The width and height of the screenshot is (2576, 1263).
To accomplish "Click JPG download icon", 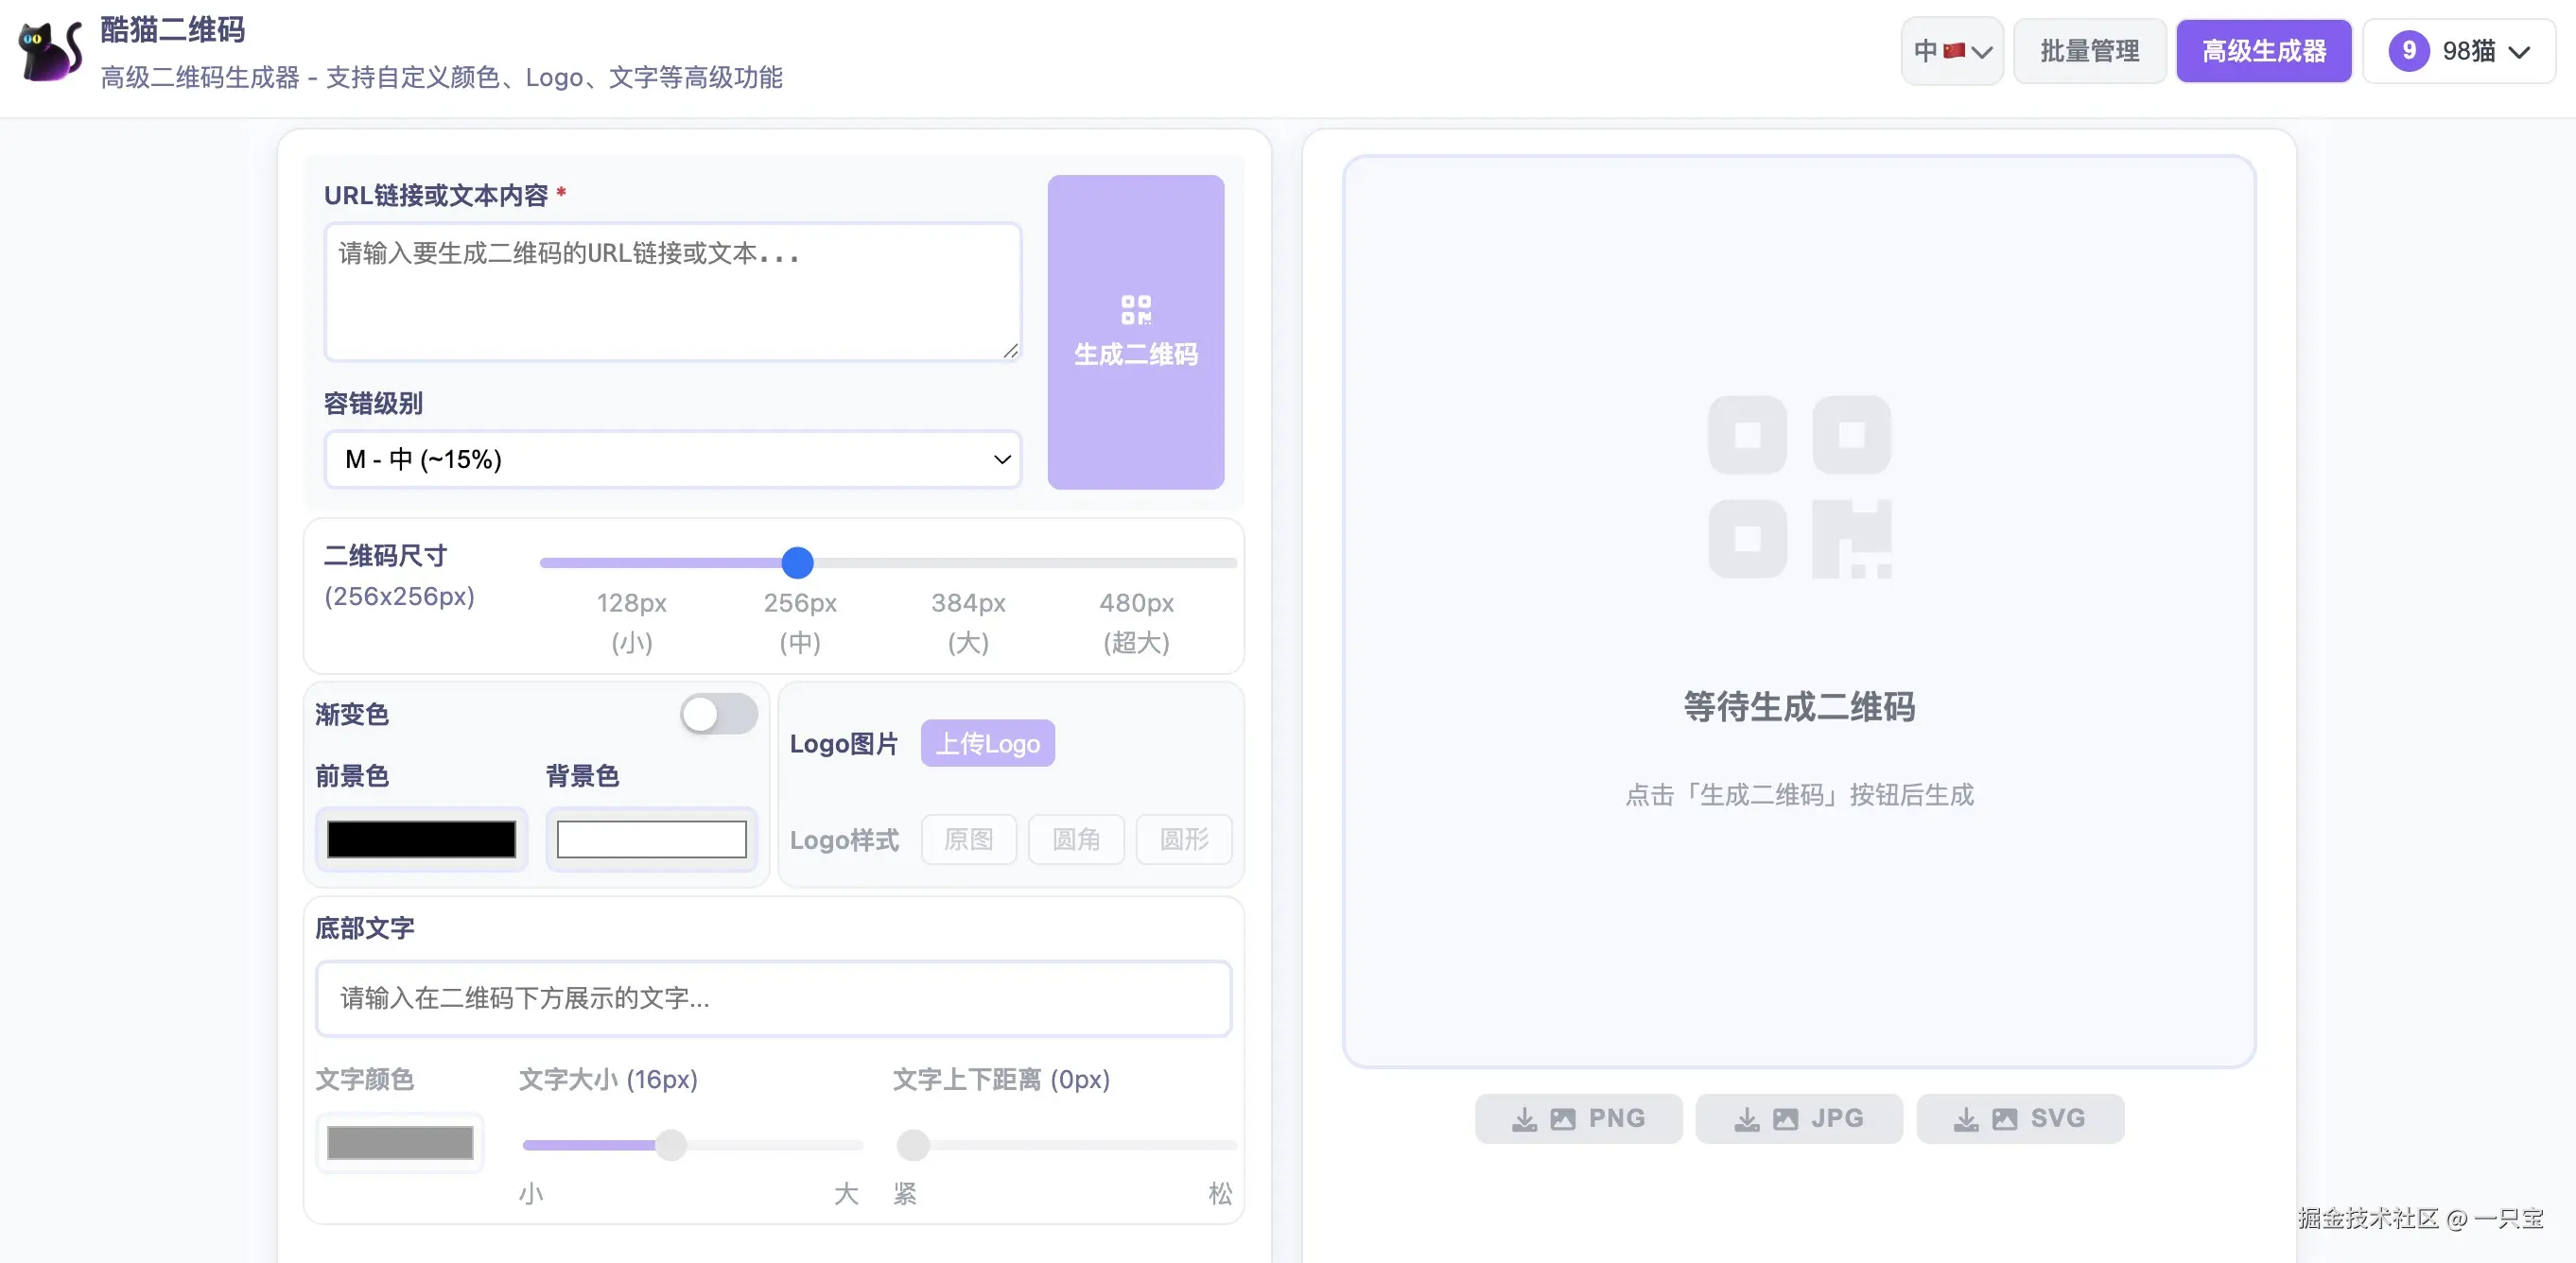I will click(1746, 1119).
